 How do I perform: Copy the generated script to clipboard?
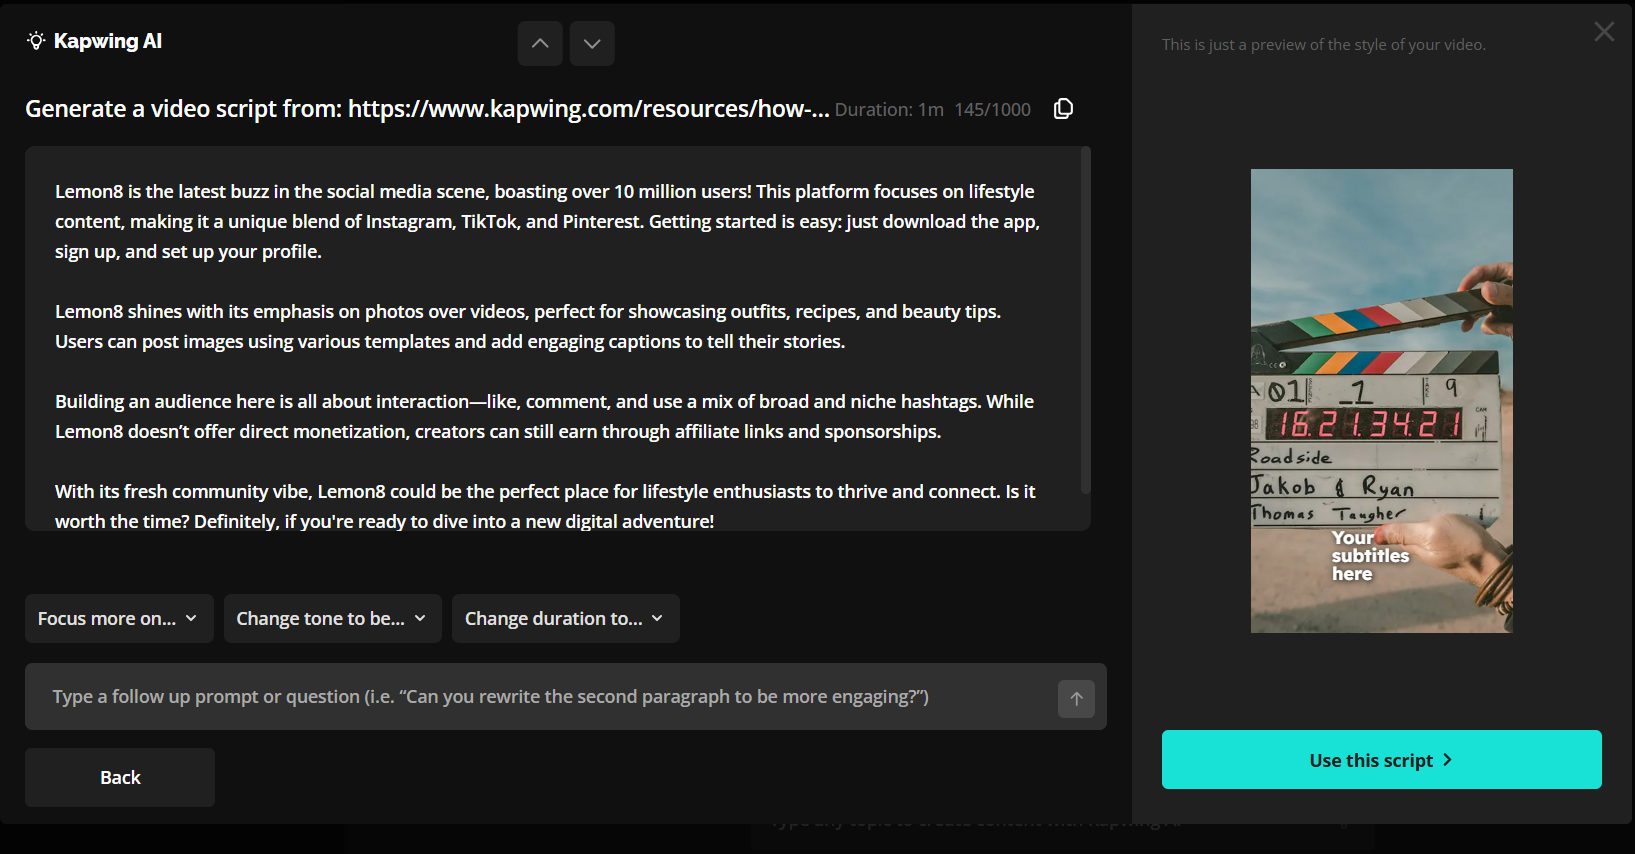(1063, 109)
